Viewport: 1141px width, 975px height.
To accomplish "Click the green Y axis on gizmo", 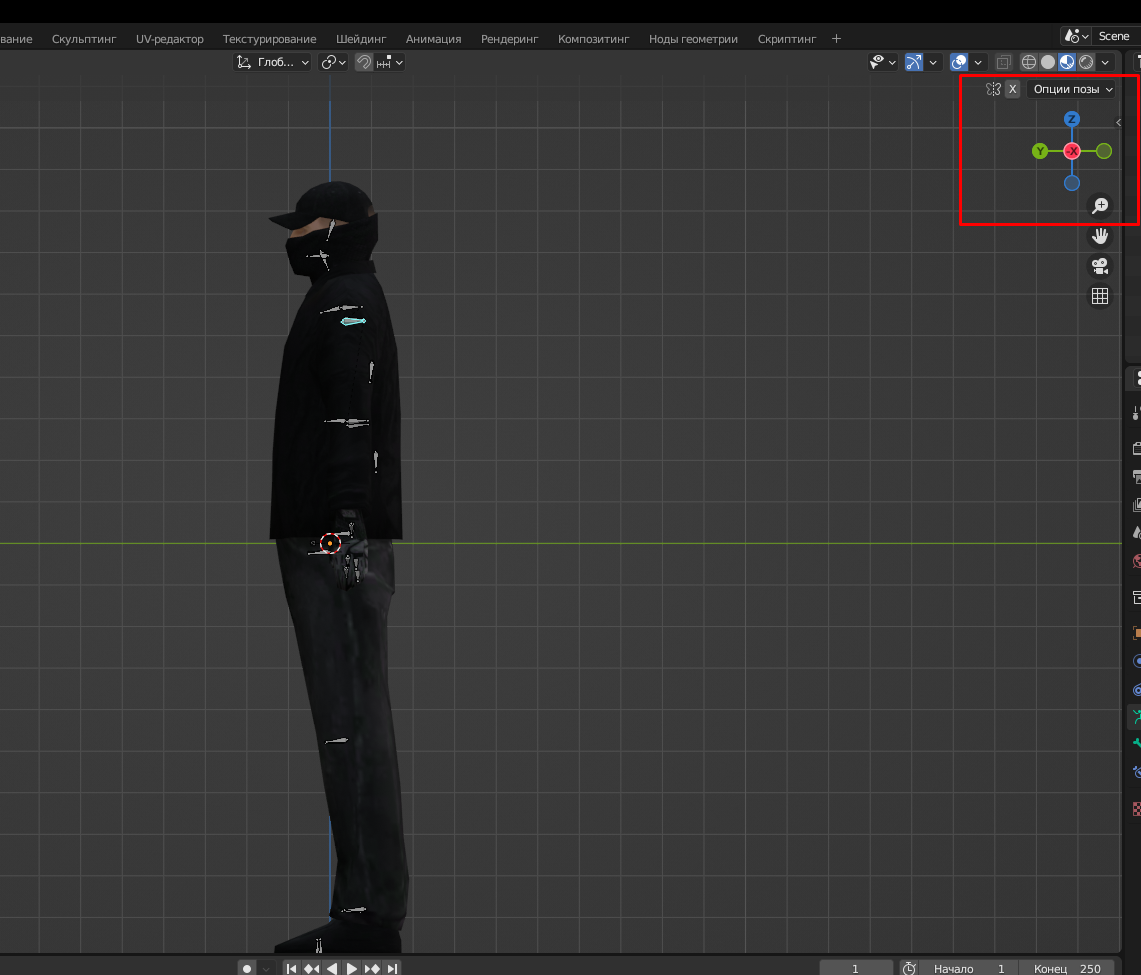I will click(x=1040, y=151).
